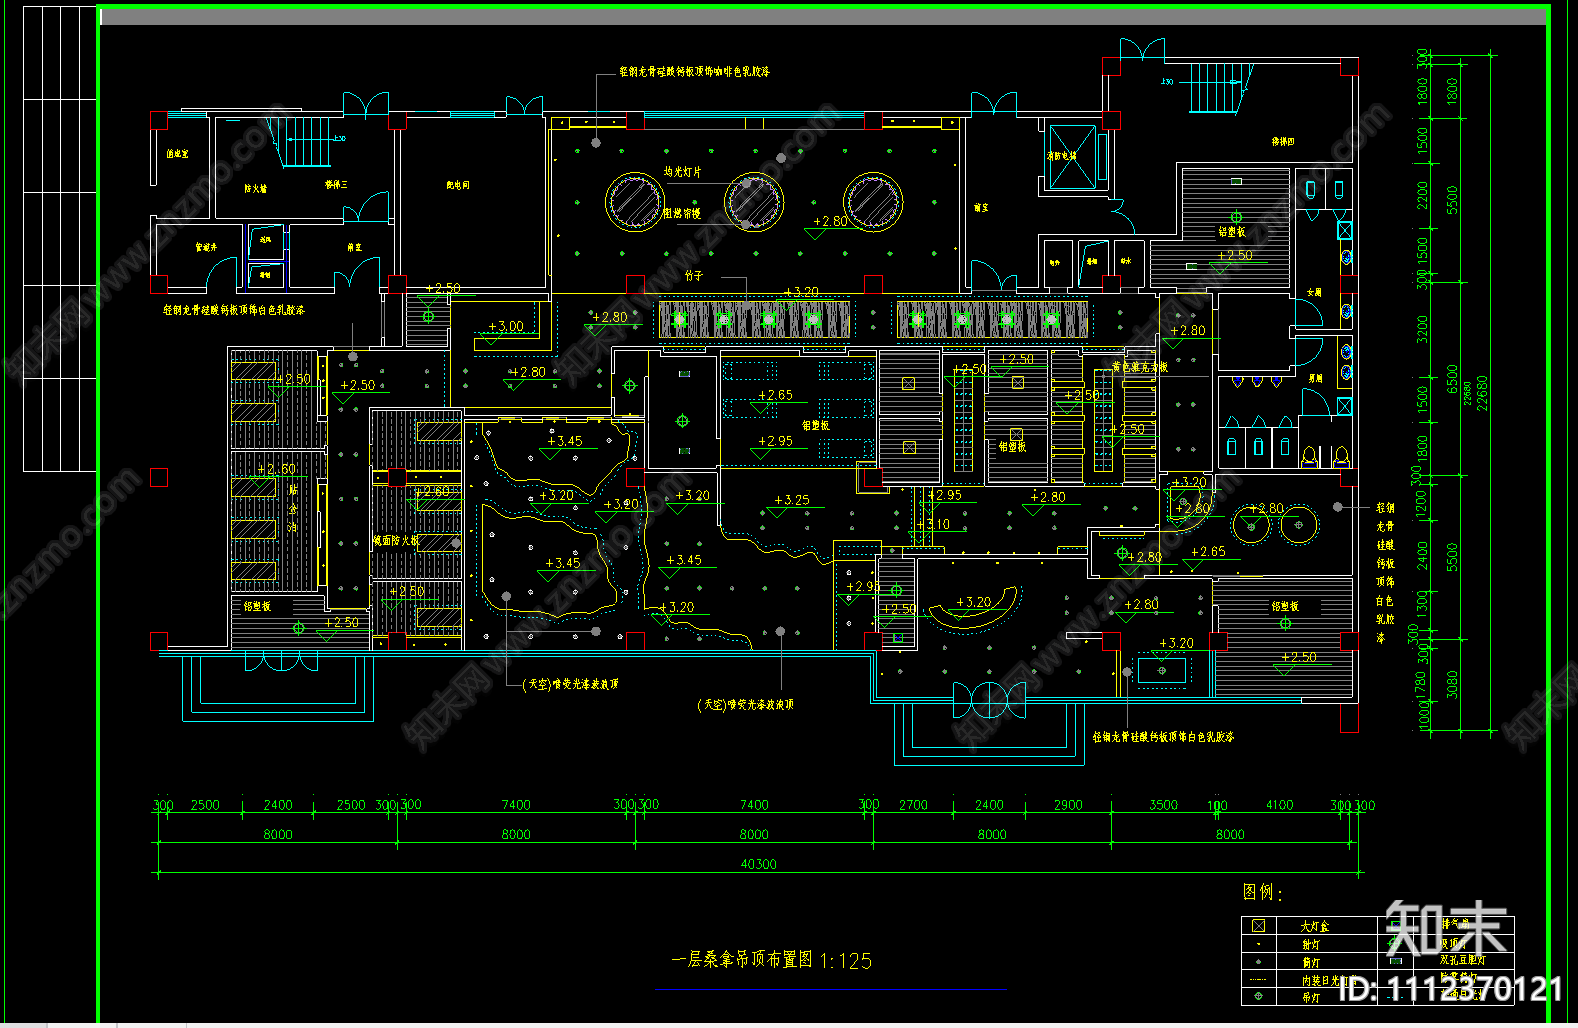Select the 均光灯片 annotation
1578x1028 pixels.
(683, 173)
